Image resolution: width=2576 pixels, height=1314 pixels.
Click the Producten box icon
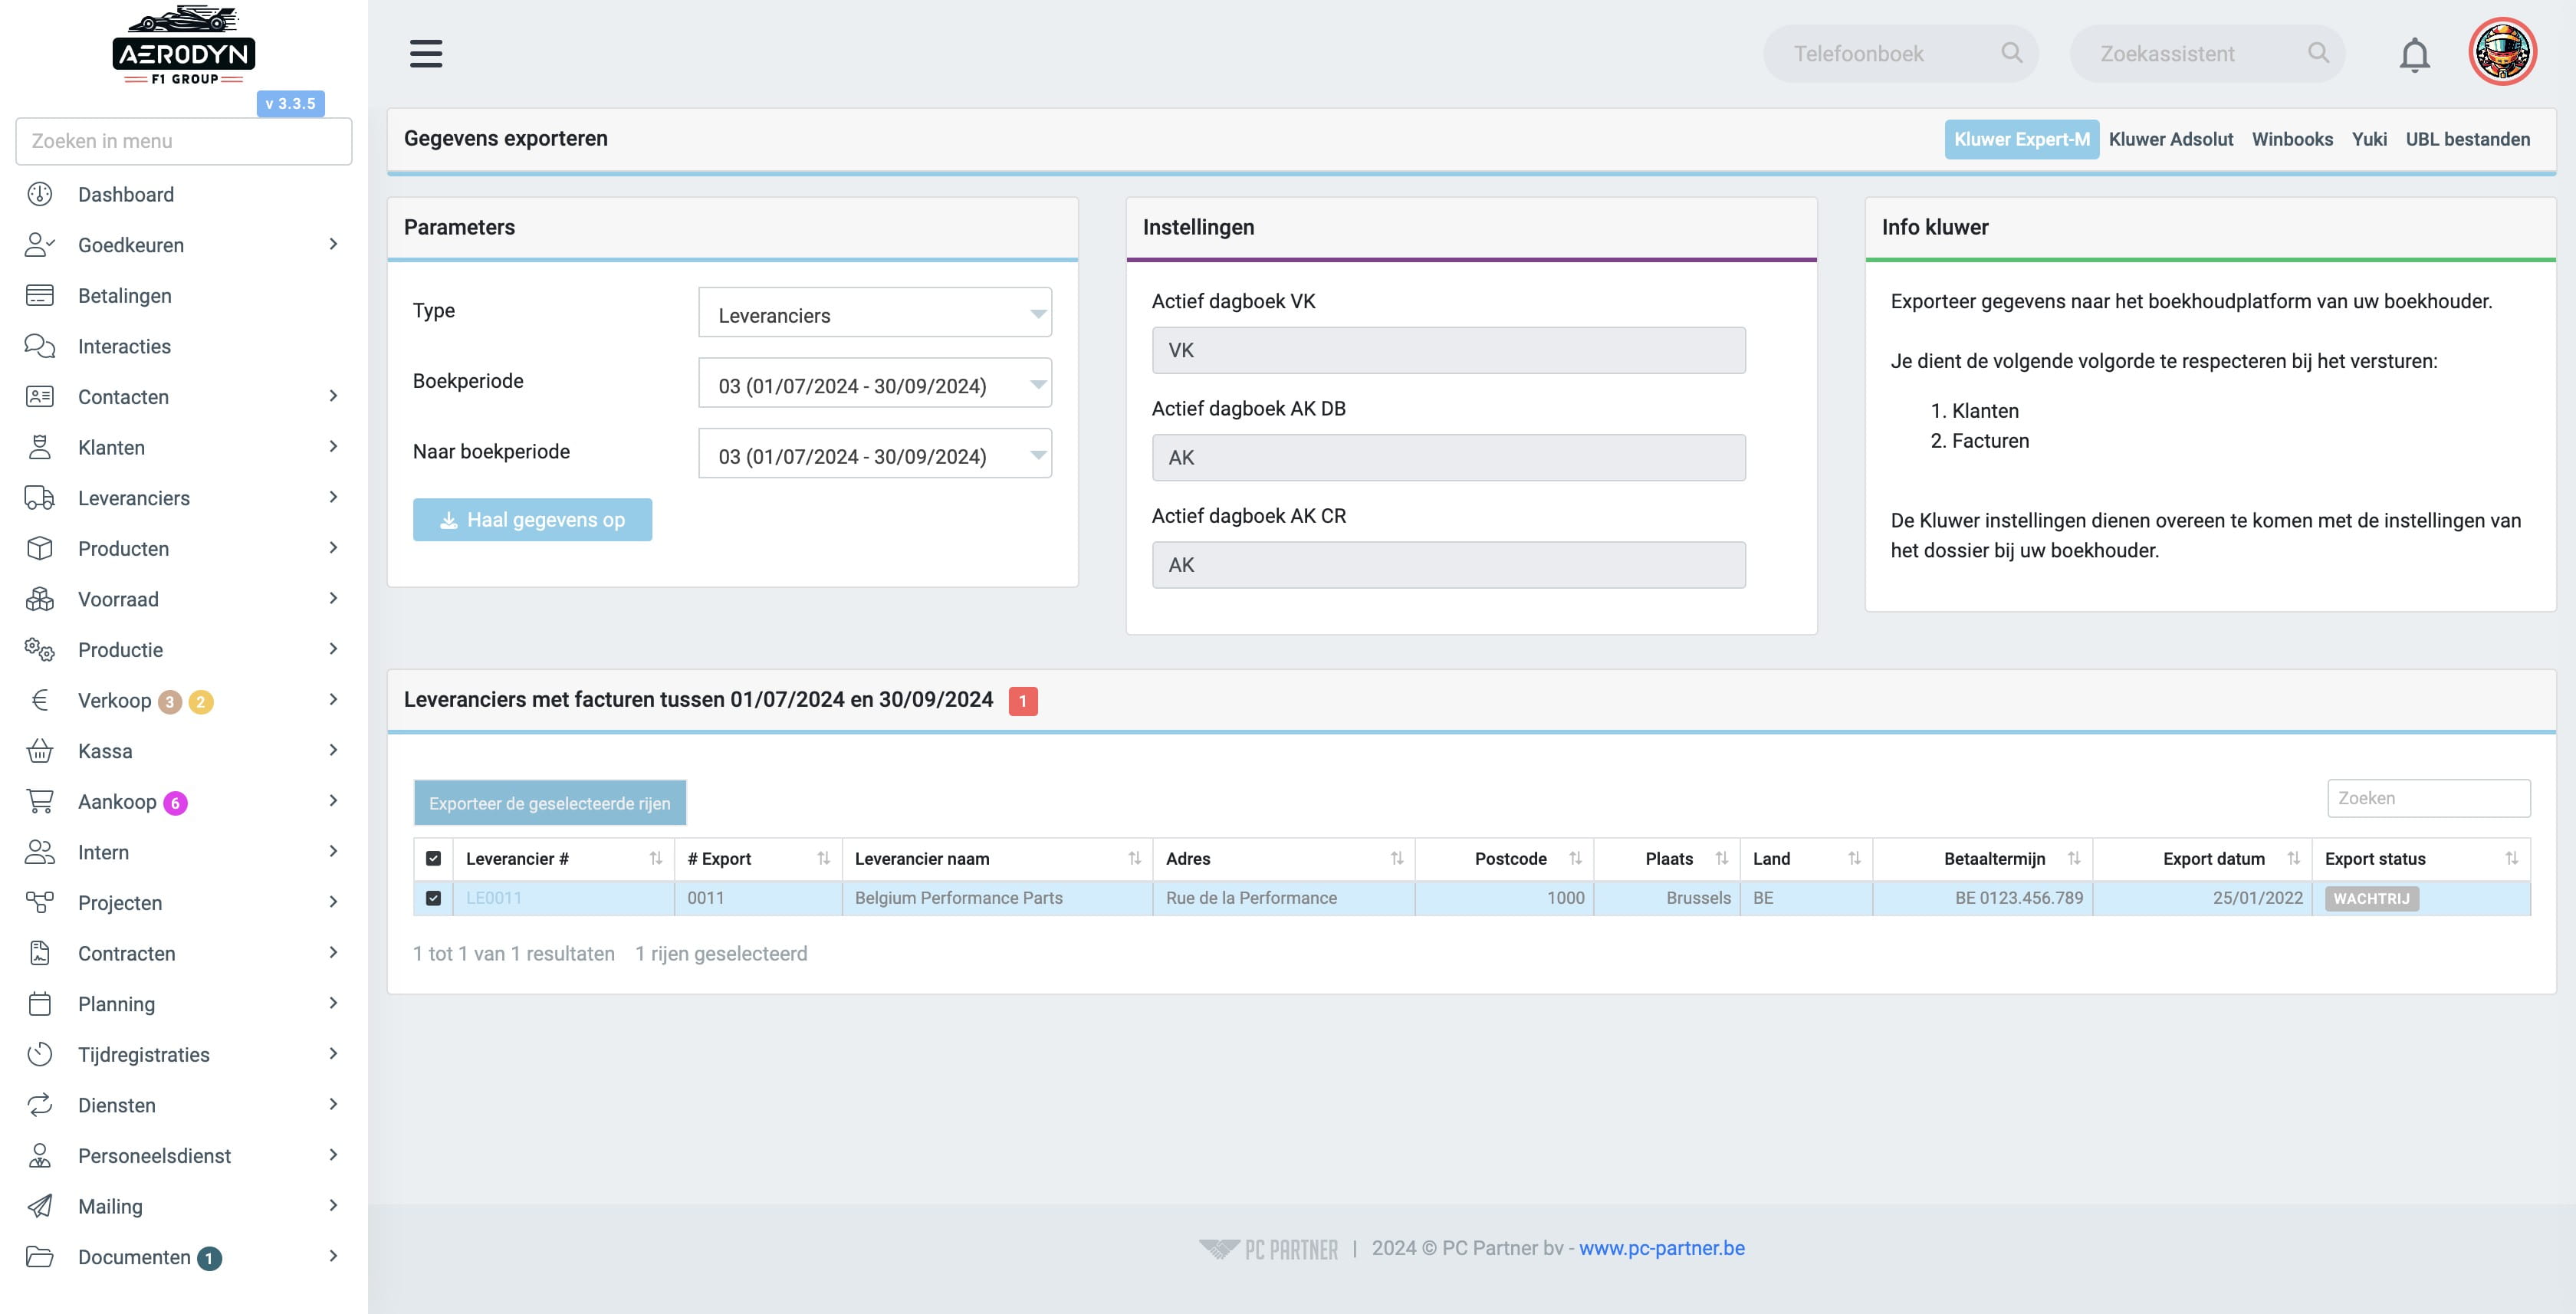(x=40, y=548)
